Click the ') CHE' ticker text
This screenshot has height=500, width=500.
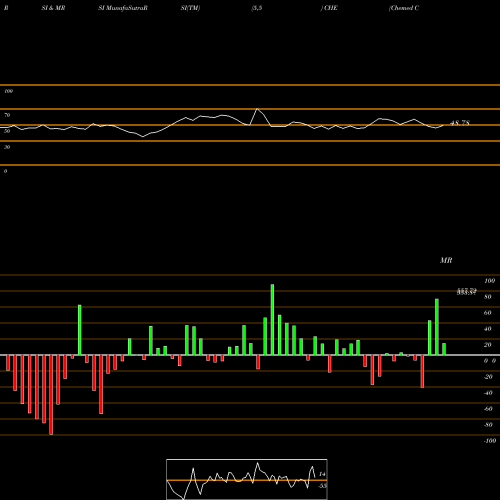(x=329, y=8)
